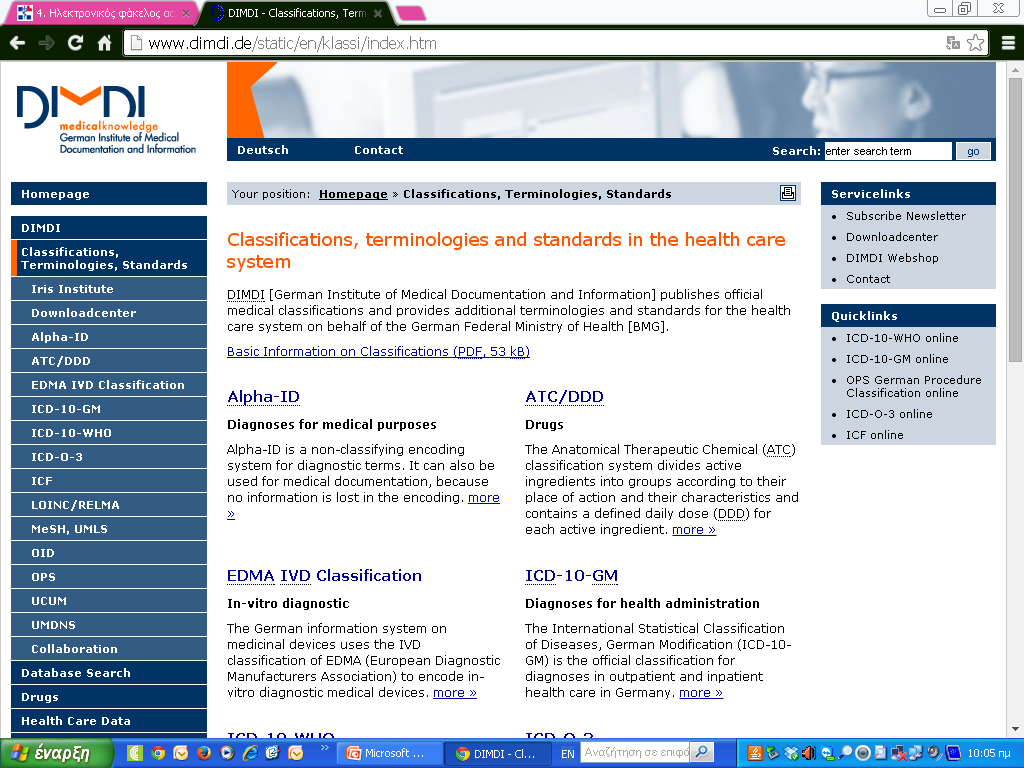Open Collaboration in left sidebar
Viewport: 1024px width, 768px height.
[x=109, y=649]
